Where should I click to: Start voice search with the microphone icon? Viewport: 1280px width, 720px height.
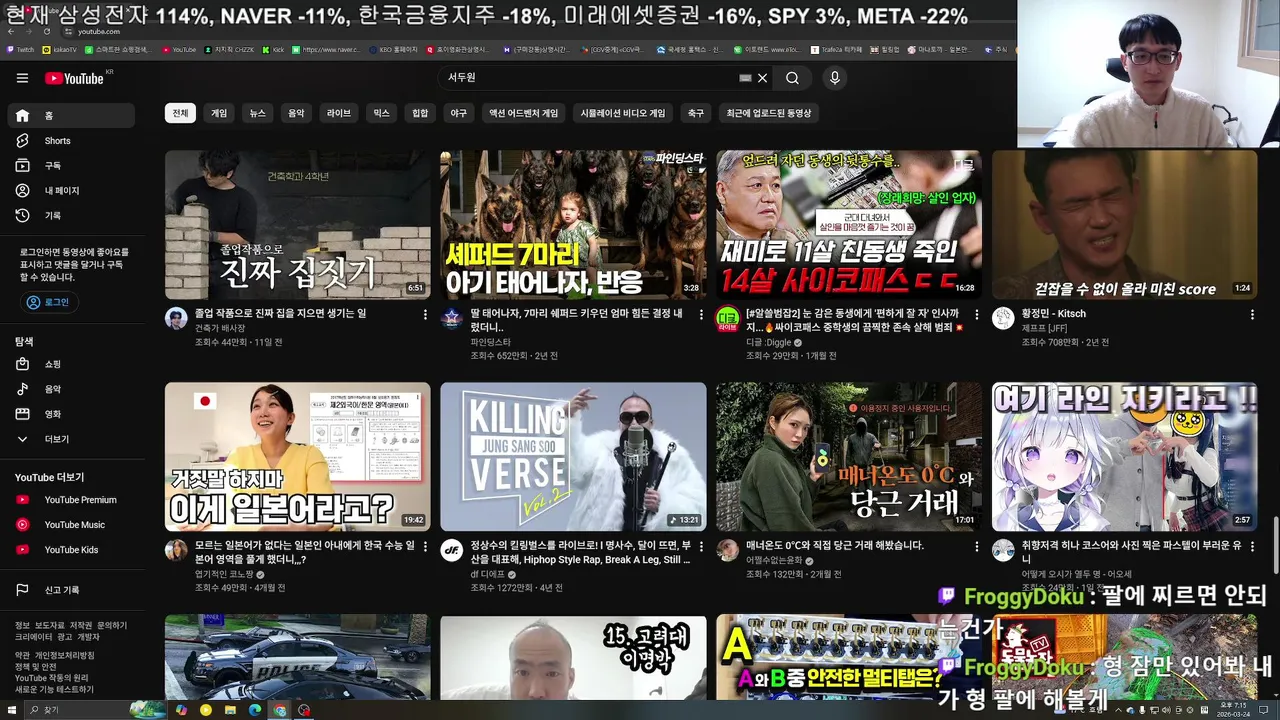(835, 78)
